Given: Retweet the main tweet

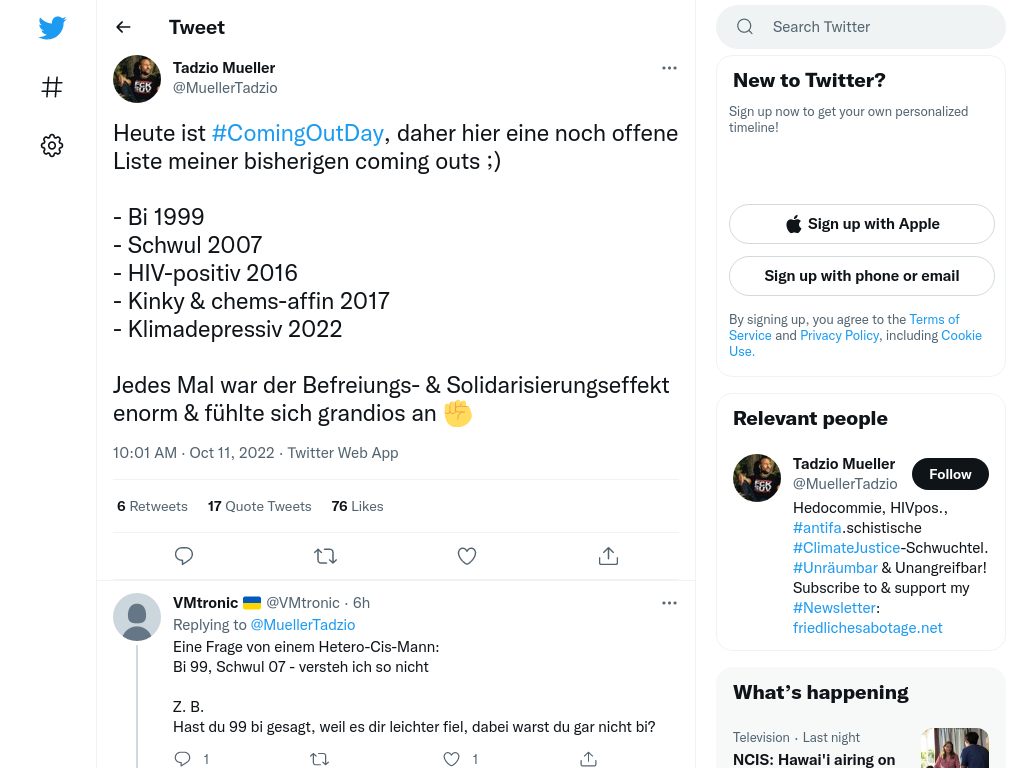Looking at the screenshot, I should 325,556.
